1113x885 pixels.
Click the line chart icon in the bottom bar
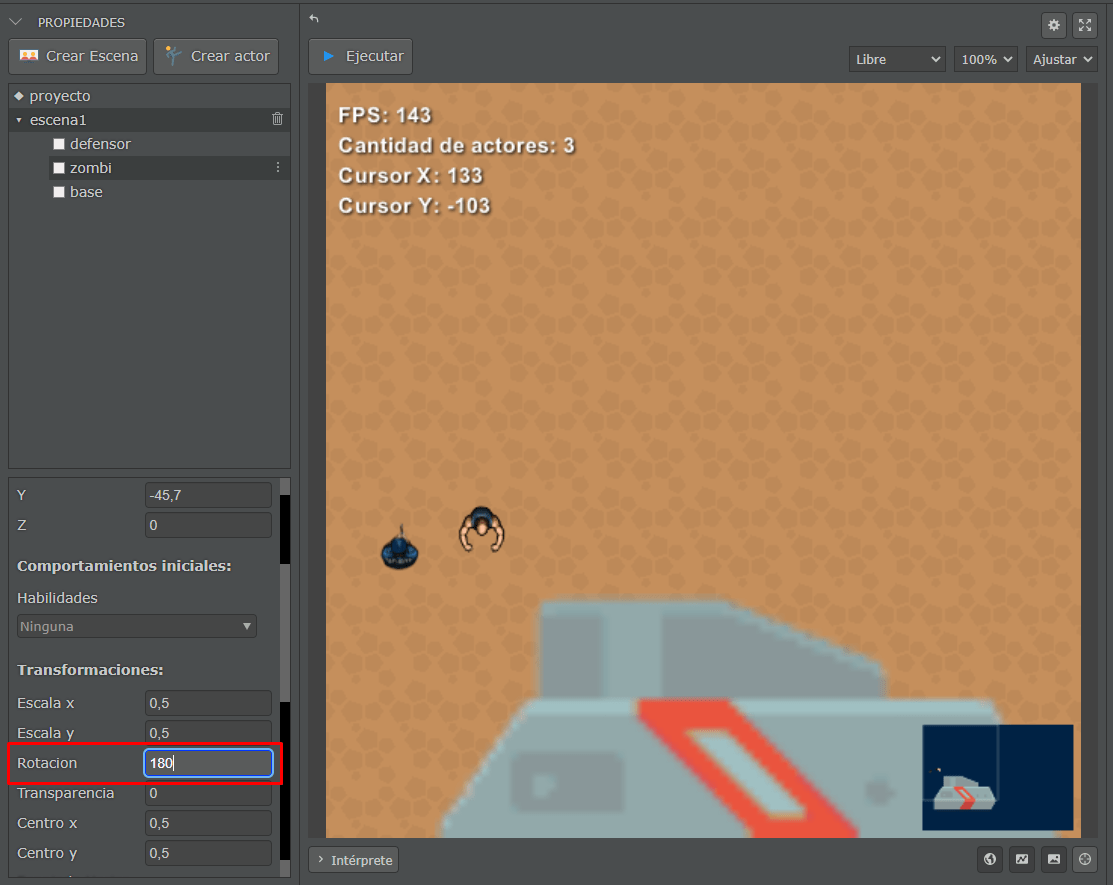[x=1021, y=859]
